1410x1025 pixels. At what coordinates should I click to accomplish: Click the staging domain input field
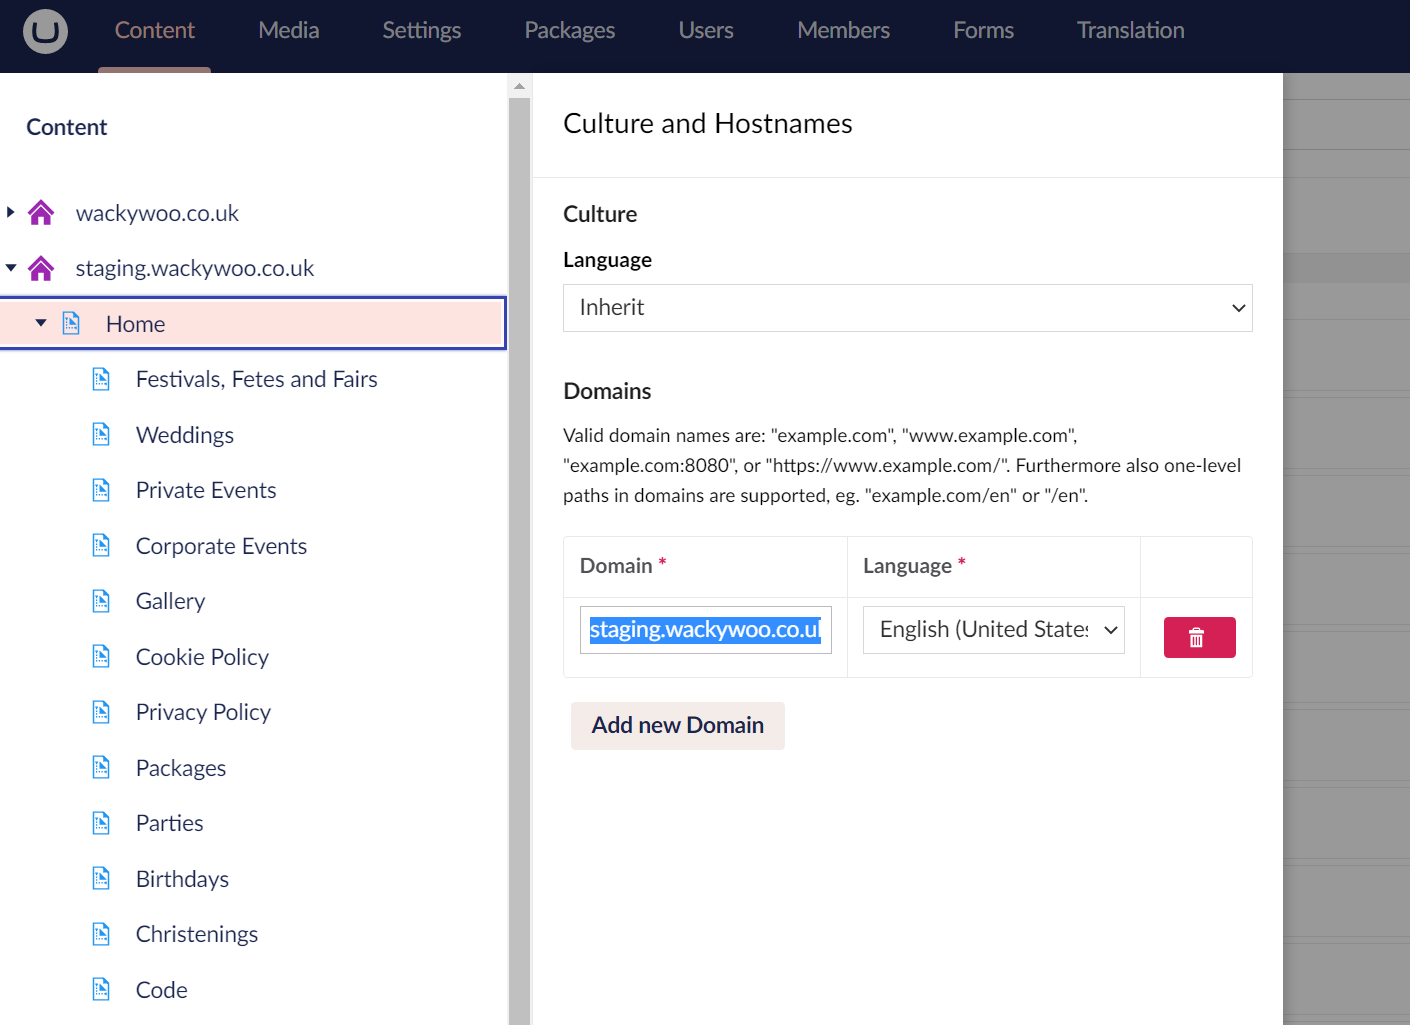coord(705,630)
